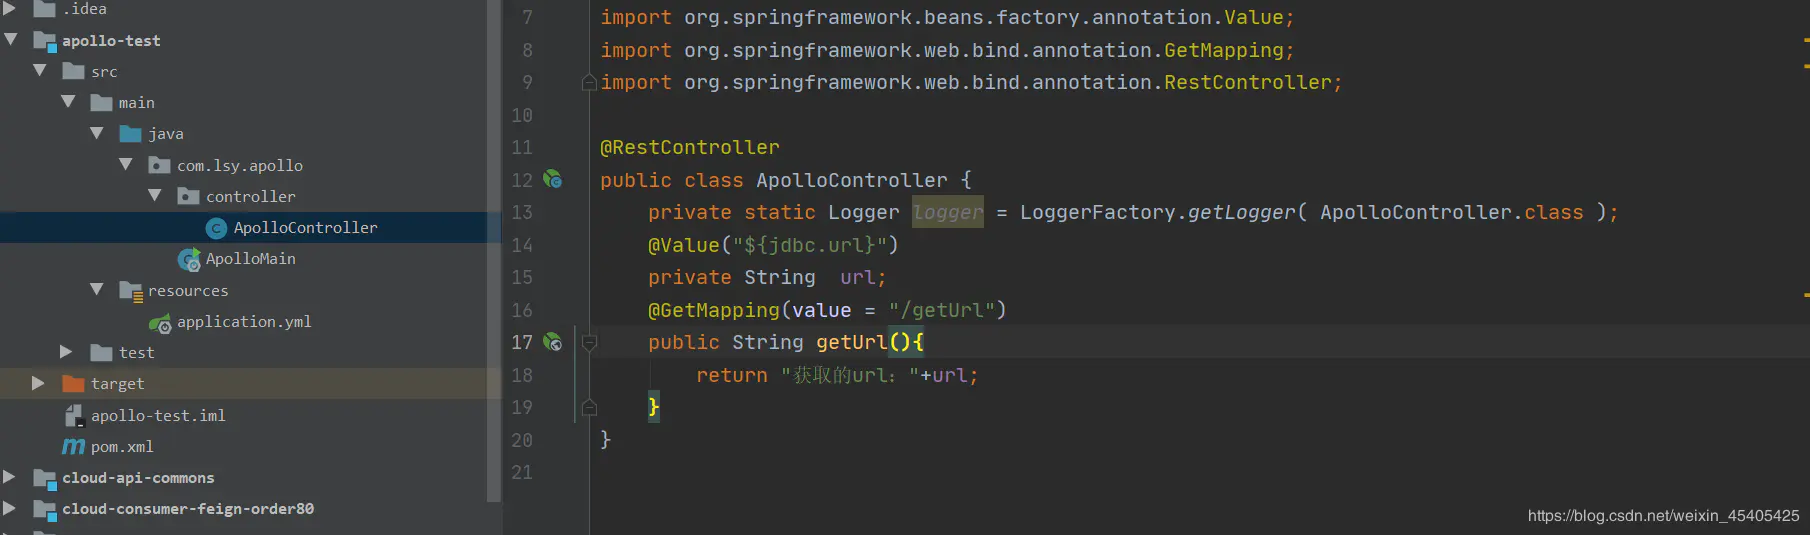Click the com.lsy.apollo package icon
Viewport: 1810px width, 535px height.
[x=159, y=165]
